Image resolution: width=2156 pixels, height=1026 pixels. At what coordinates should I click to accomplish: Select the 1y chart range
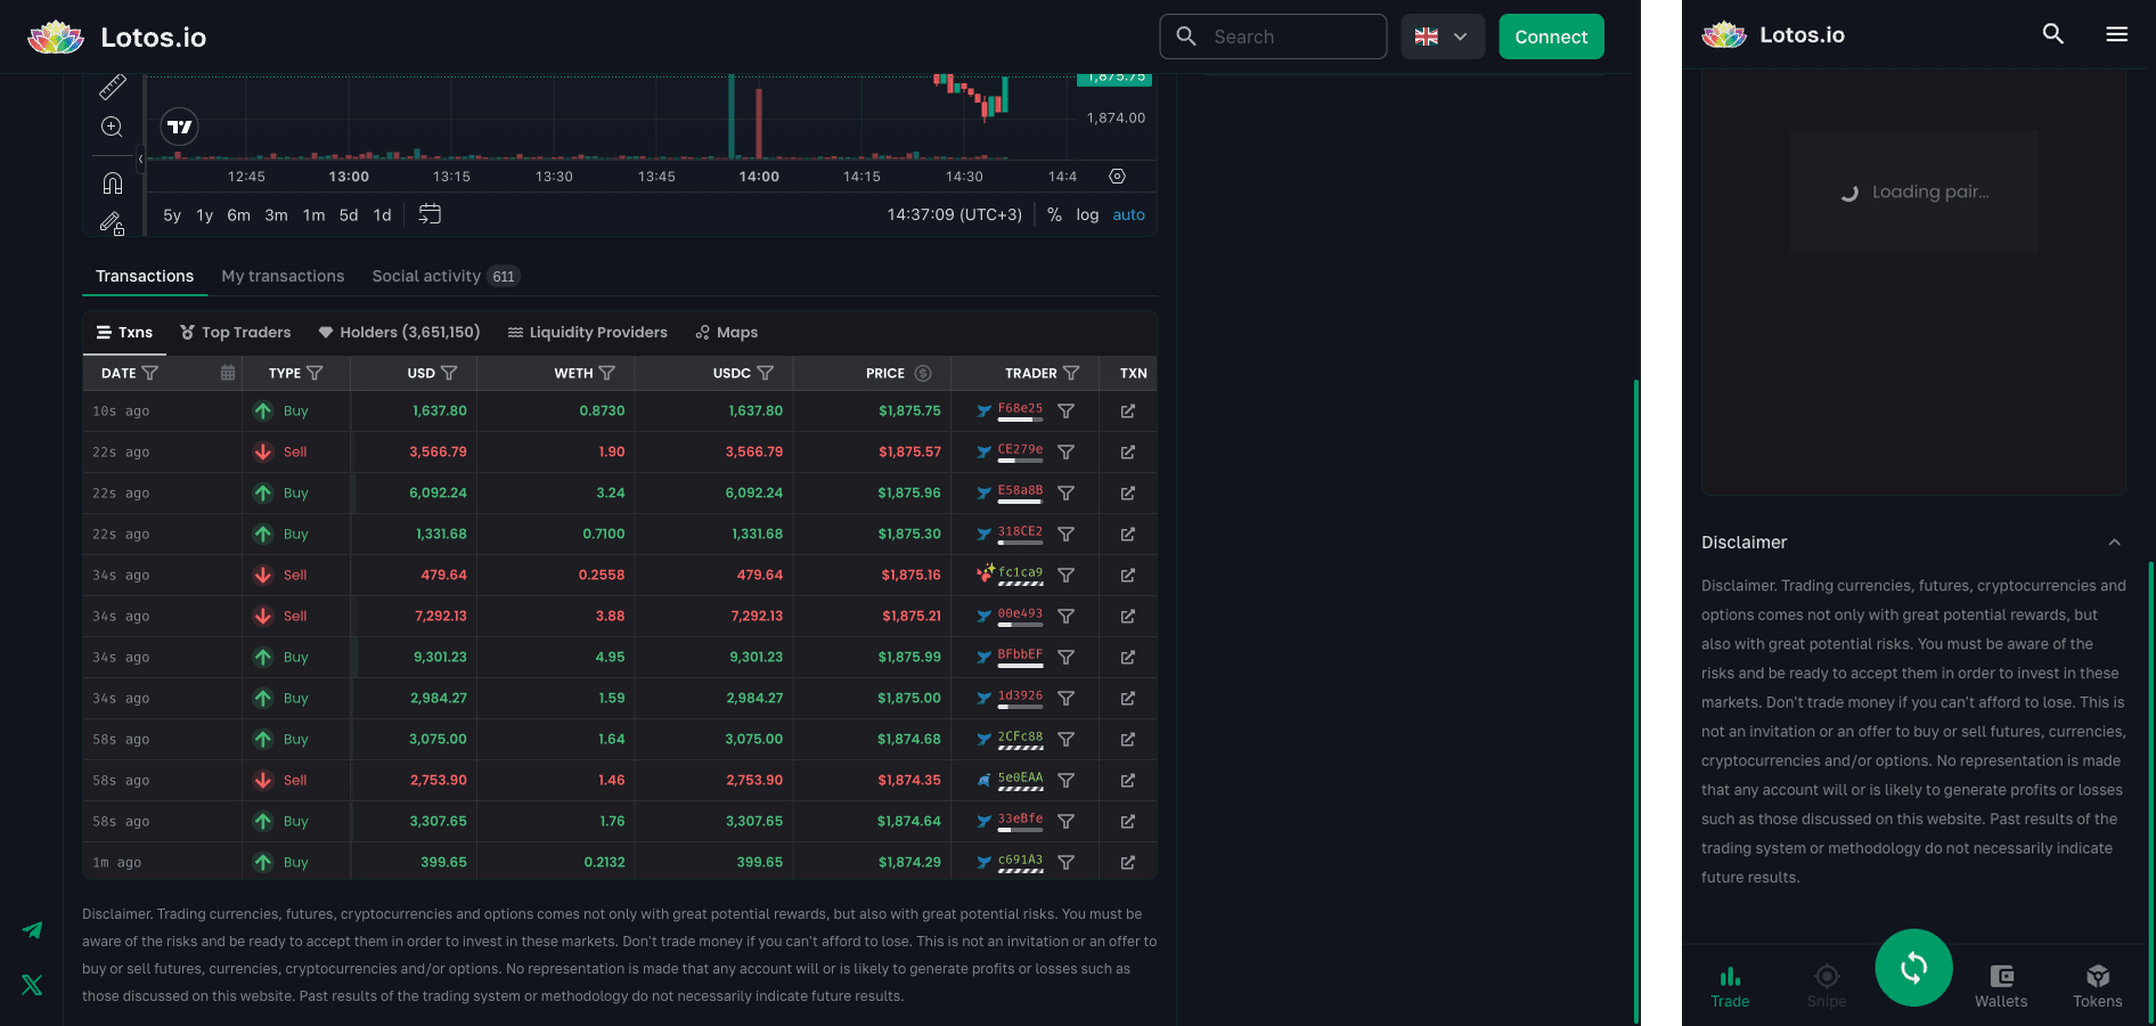tap(205, 215)
